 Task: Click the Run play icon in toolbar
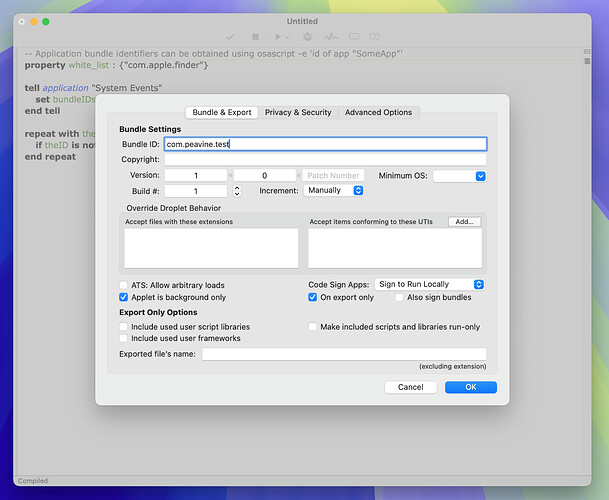coord(278,37)
